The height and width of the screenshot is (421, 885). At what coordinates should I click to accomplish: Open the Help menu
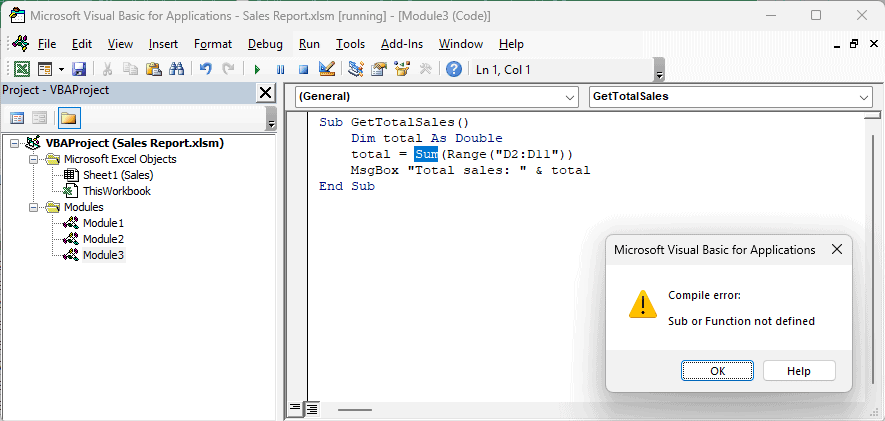point(511,44)
